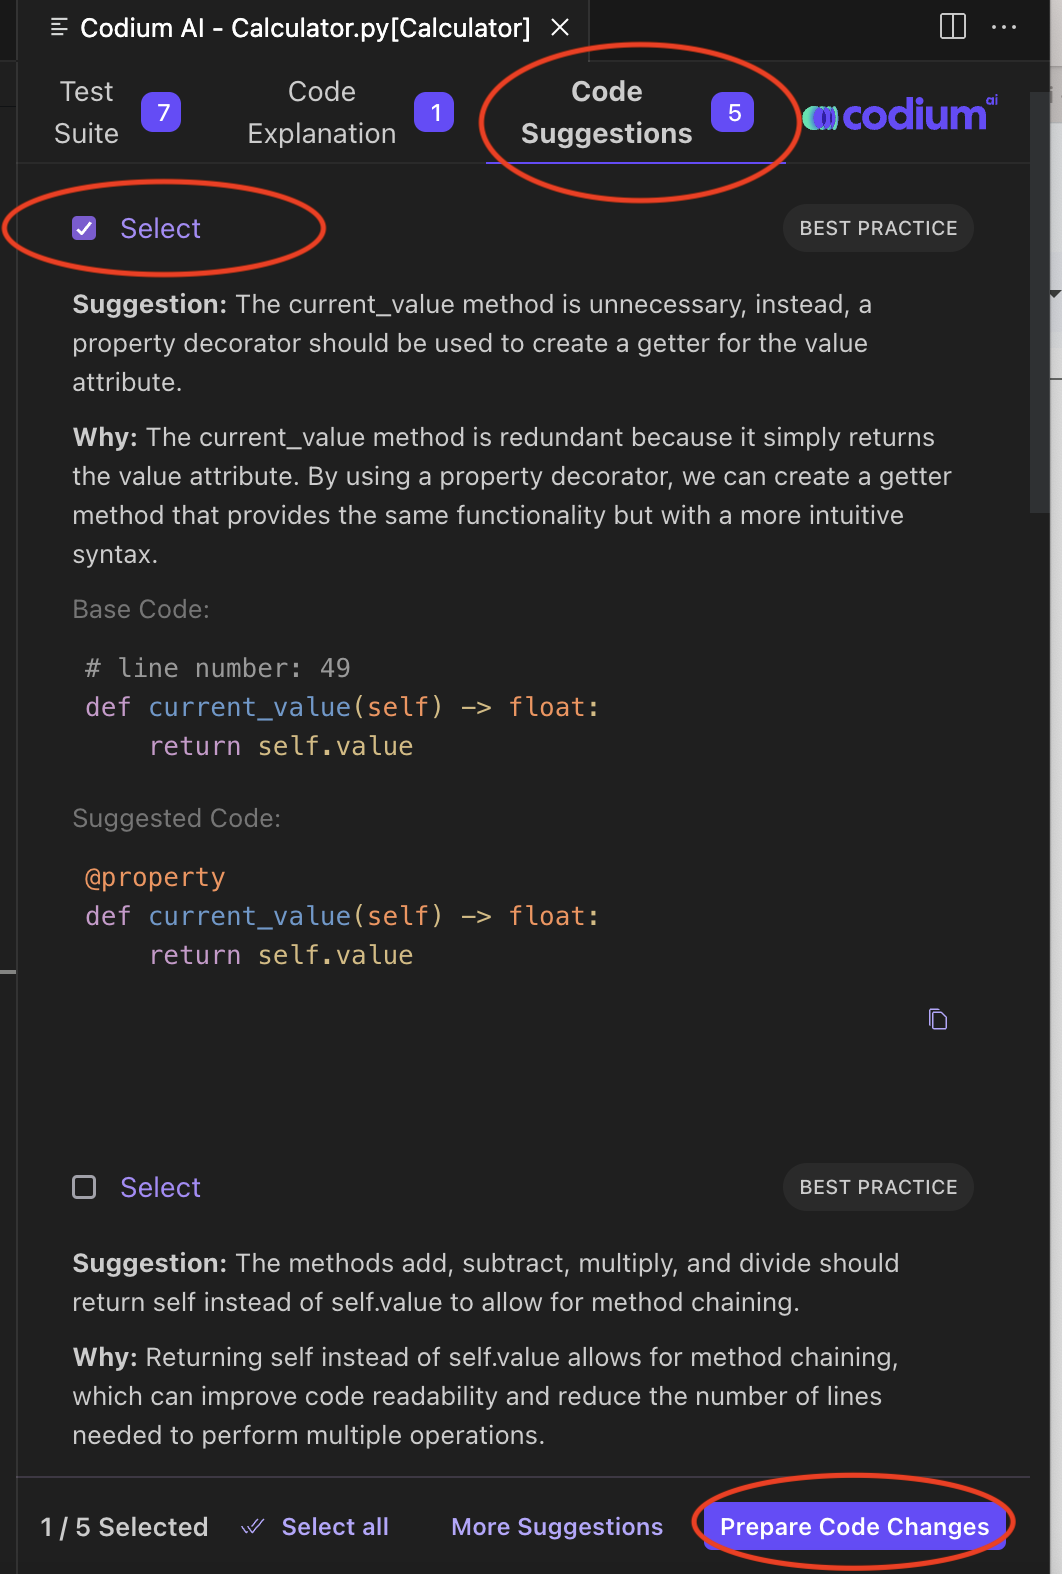Request More Suggestions

click(x=557, y=1527)
